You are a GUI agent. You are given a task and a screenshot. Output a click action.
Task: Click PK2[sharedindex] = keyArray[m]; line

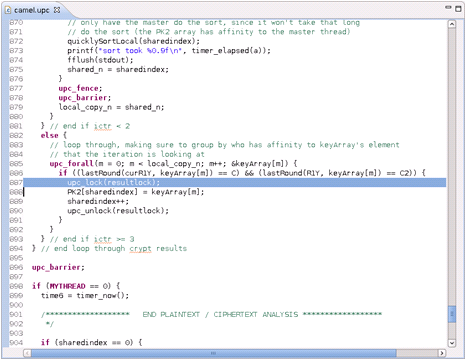point(136,192)
